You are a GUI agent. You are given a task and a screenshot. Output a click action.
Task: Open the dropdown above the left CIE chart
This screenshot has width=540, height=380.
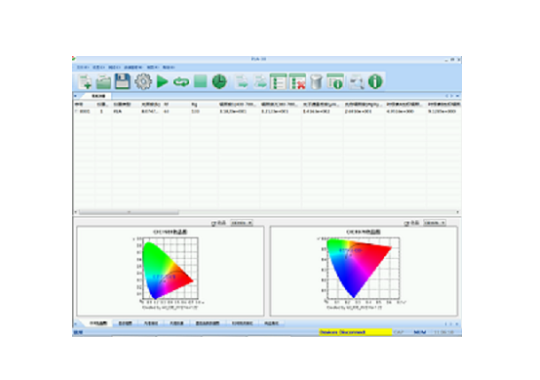coord(241,223)
